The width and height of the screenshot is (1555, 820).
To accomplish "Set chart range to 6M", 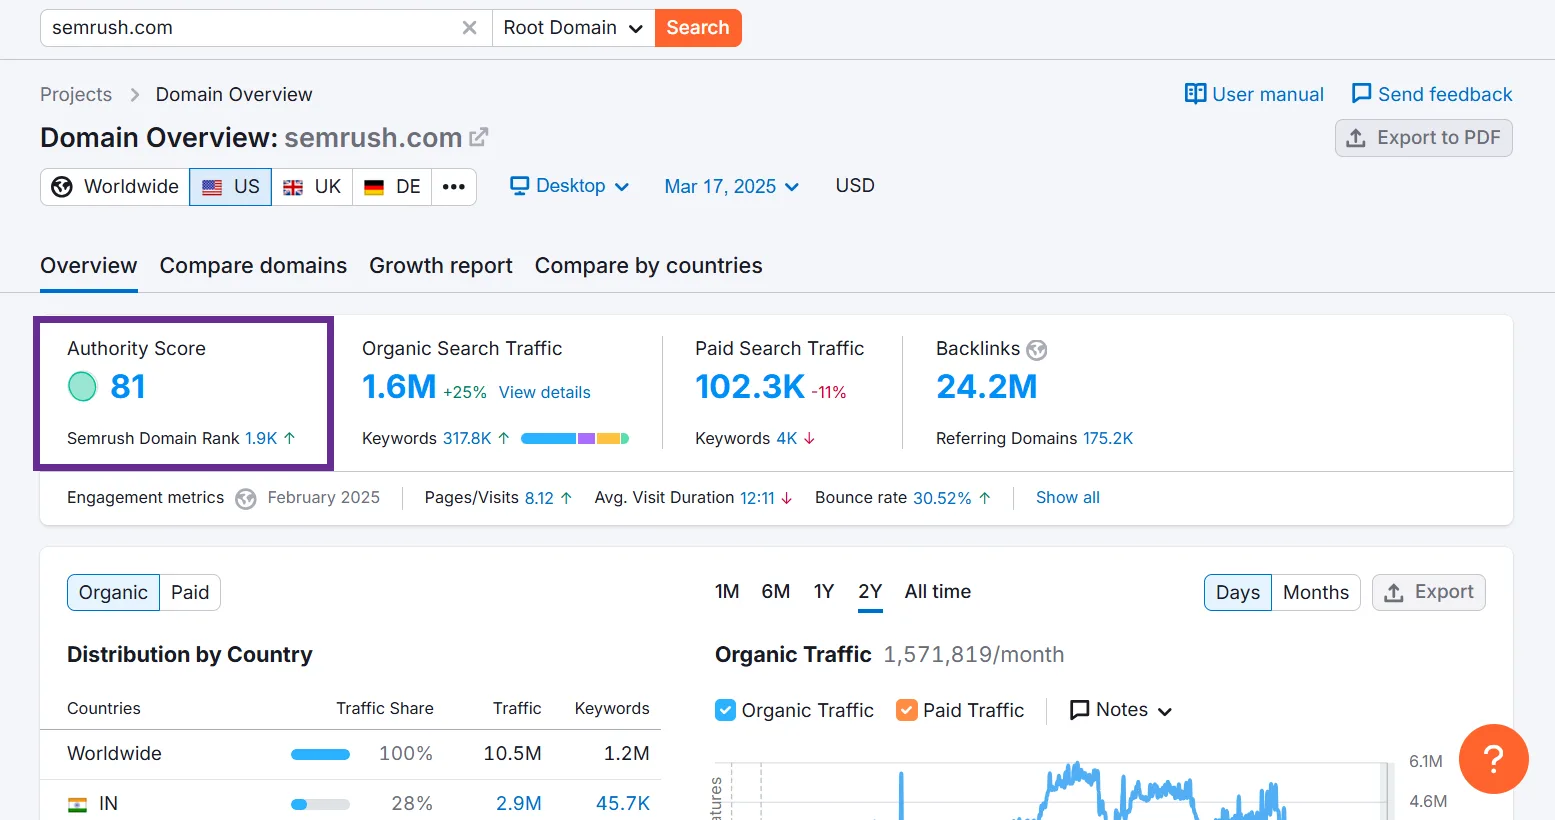I will pyautogui.click(x=776, y=591).
